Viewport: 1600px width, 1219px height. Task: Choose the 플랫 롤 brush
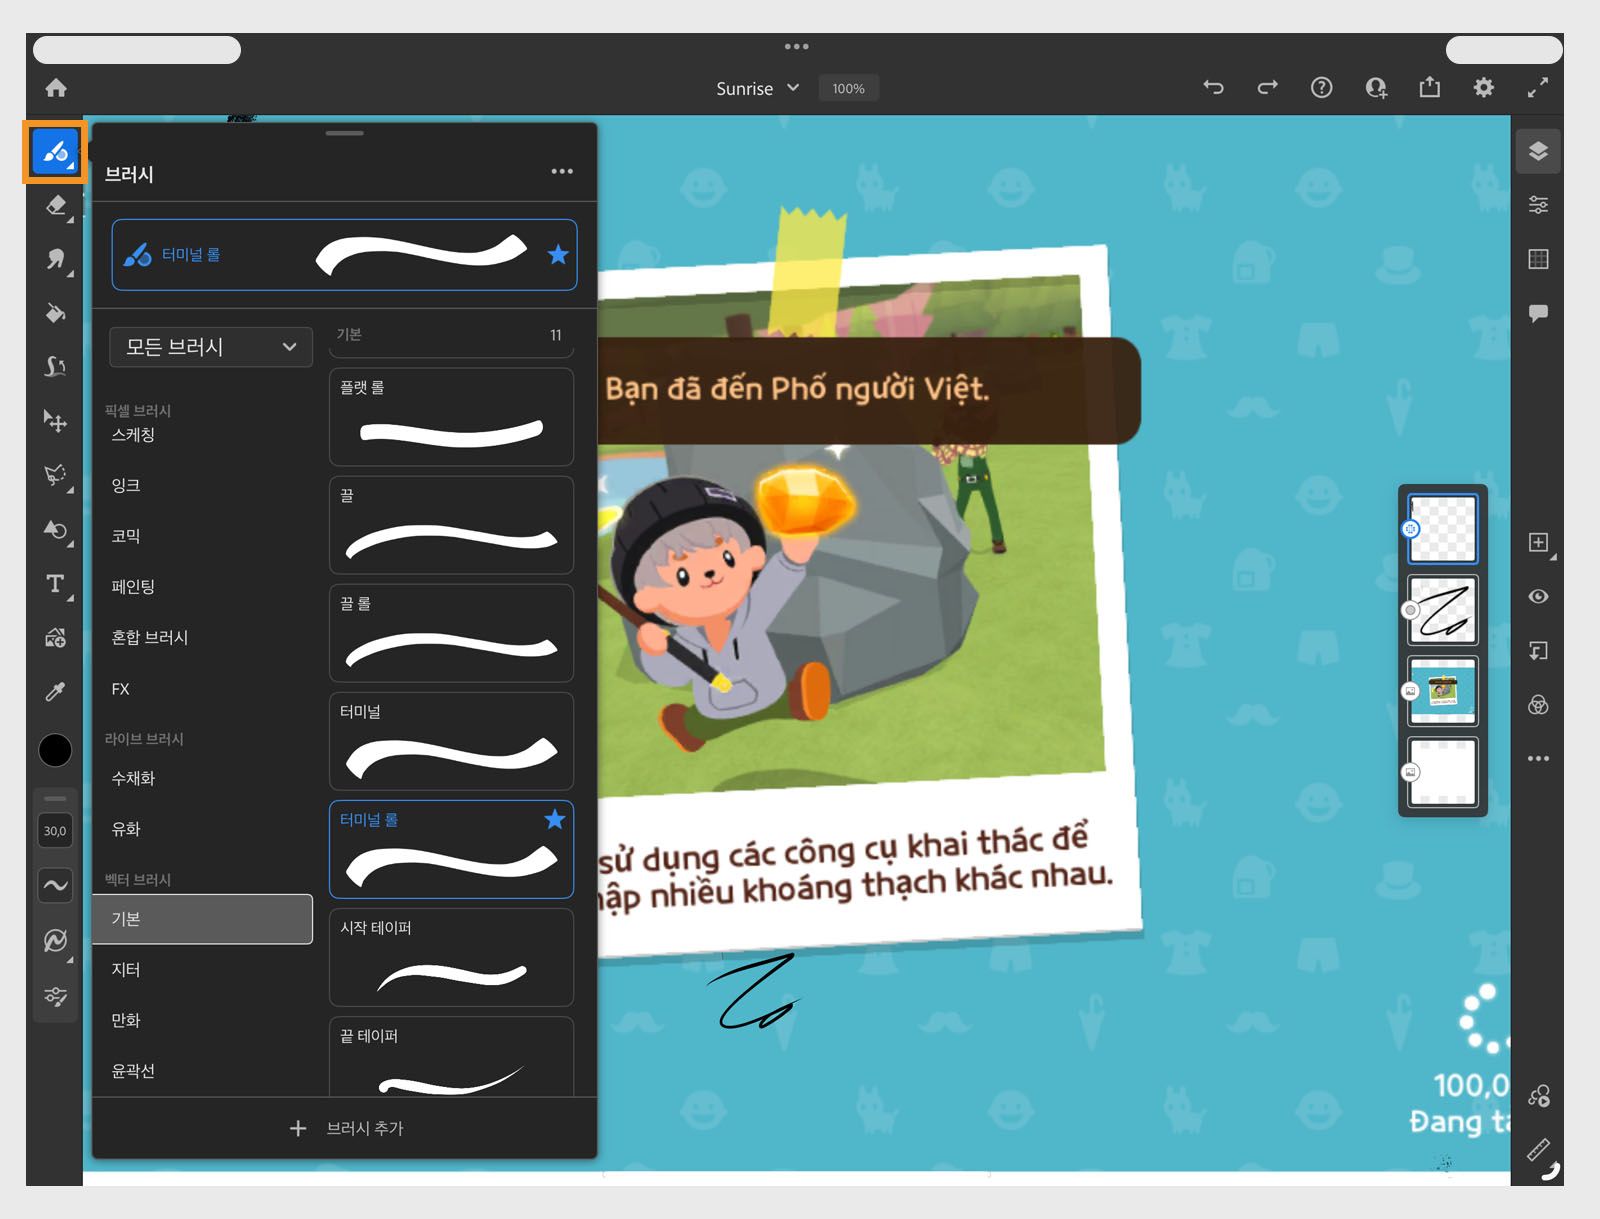451,417
